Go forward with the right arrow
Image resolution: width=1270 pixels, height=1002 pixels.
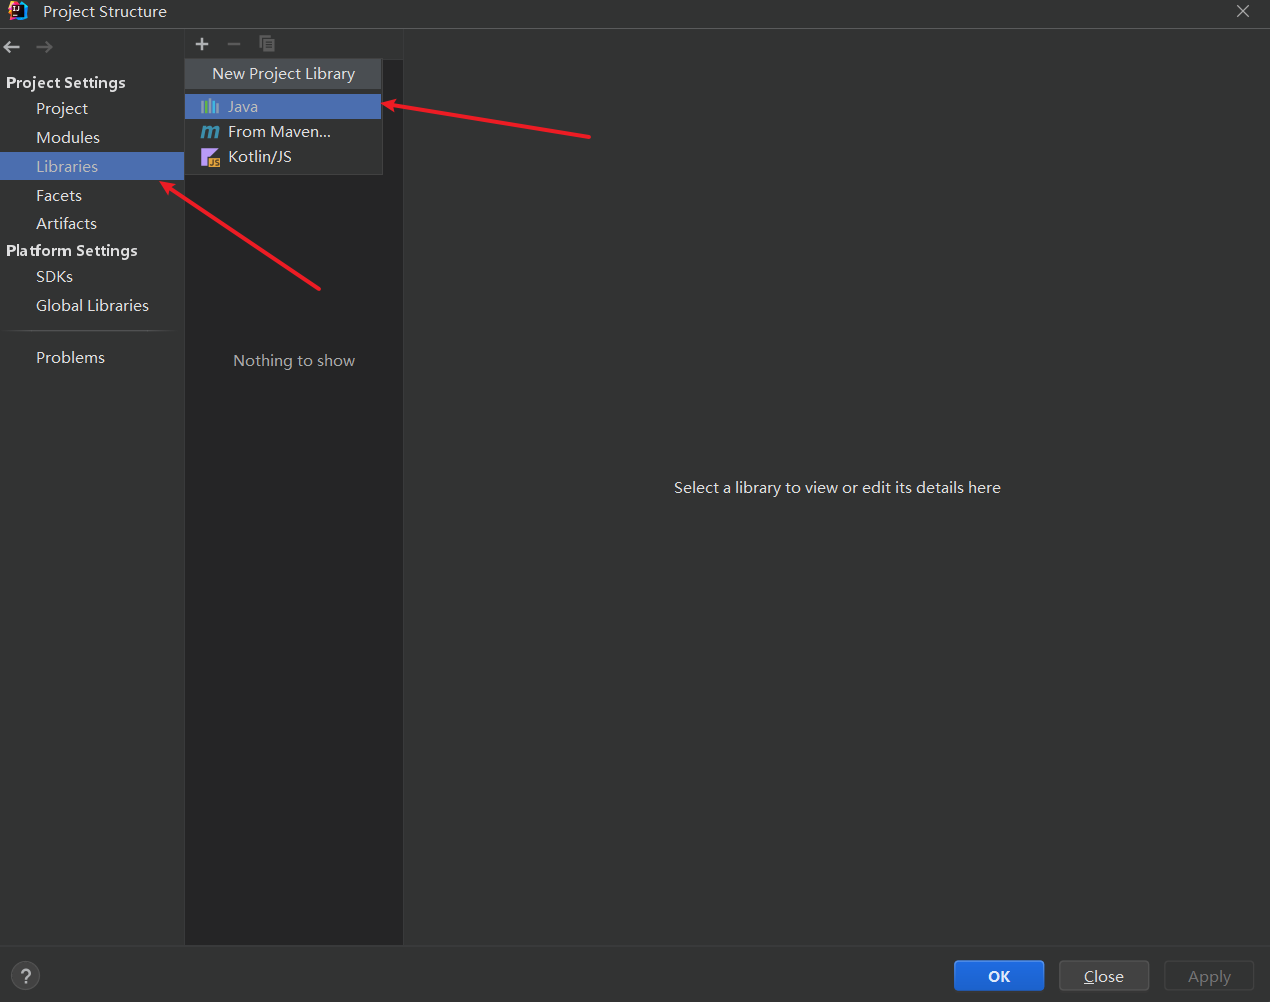tap(44, 47)
